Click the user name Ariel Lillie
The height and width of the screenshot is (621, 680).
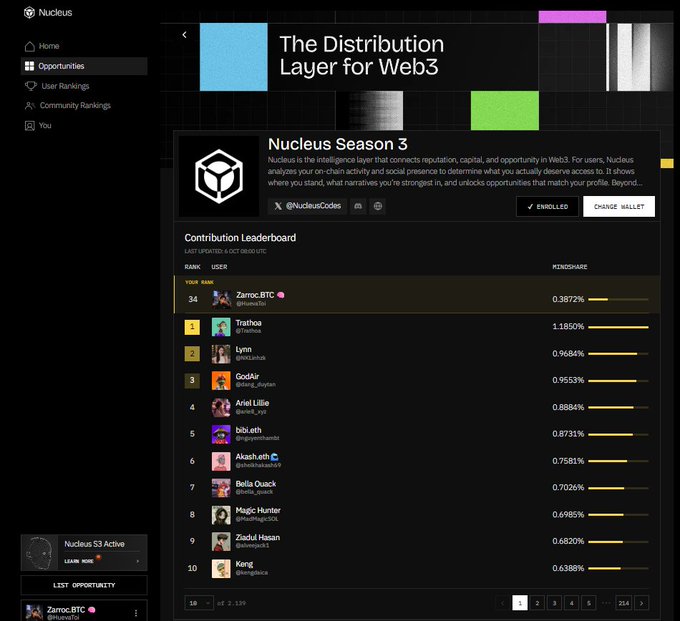tap(252, 403)
